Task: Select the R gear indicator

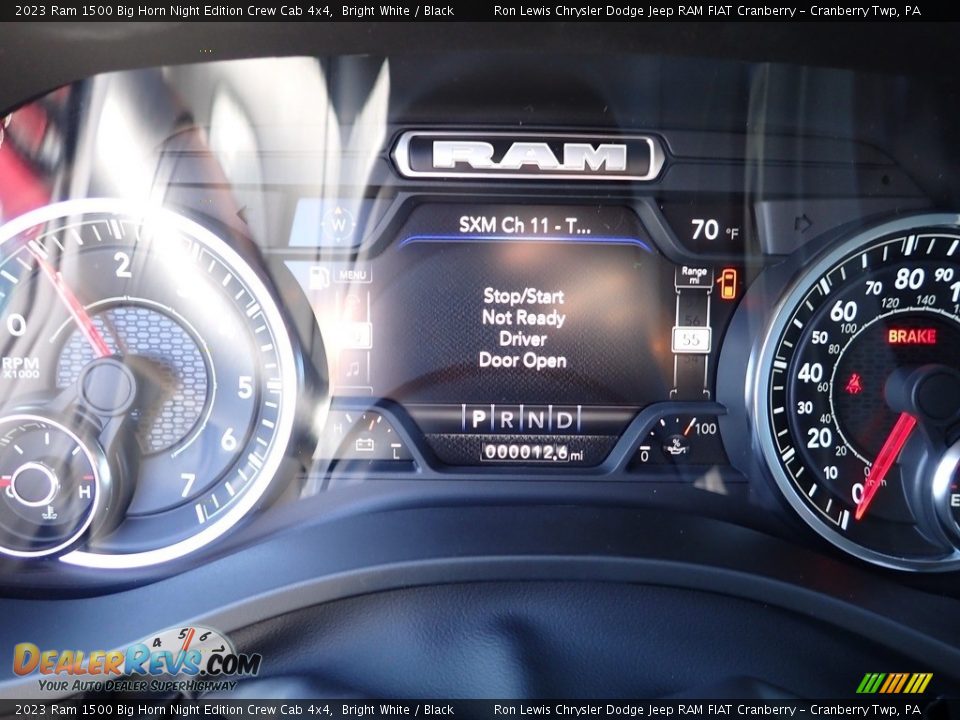Action: tap(507, 419)
